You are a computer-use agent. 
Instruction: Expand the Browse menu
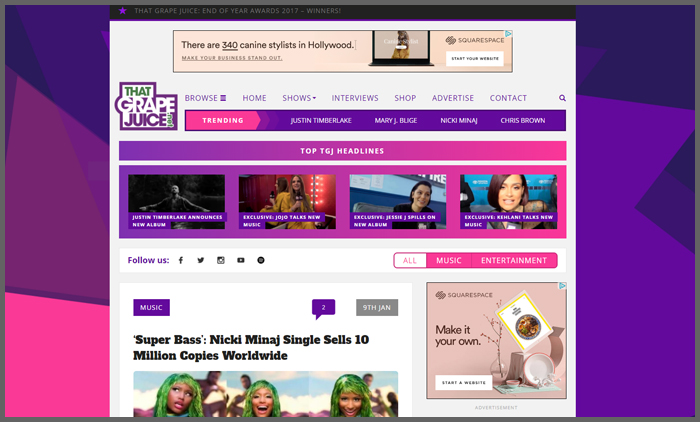[x=205, y=98]
